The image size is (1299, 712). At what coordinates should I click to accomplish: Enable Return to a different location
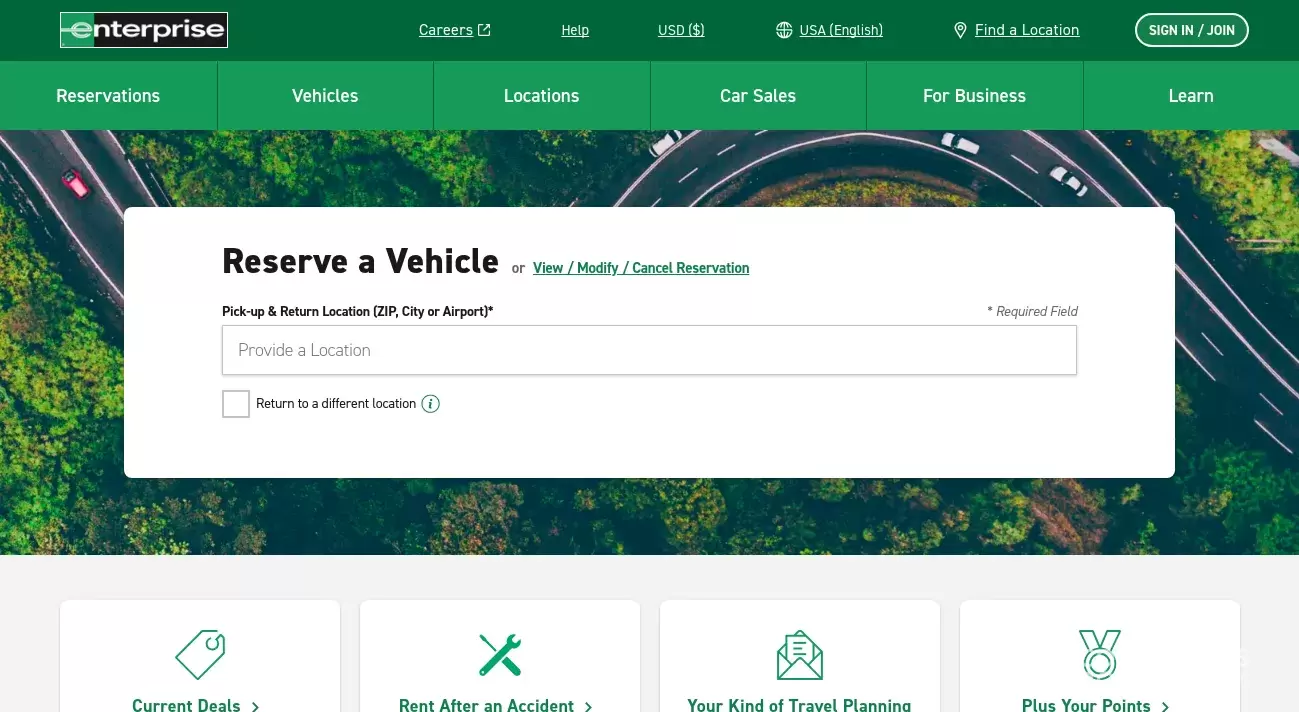point(235,404)
